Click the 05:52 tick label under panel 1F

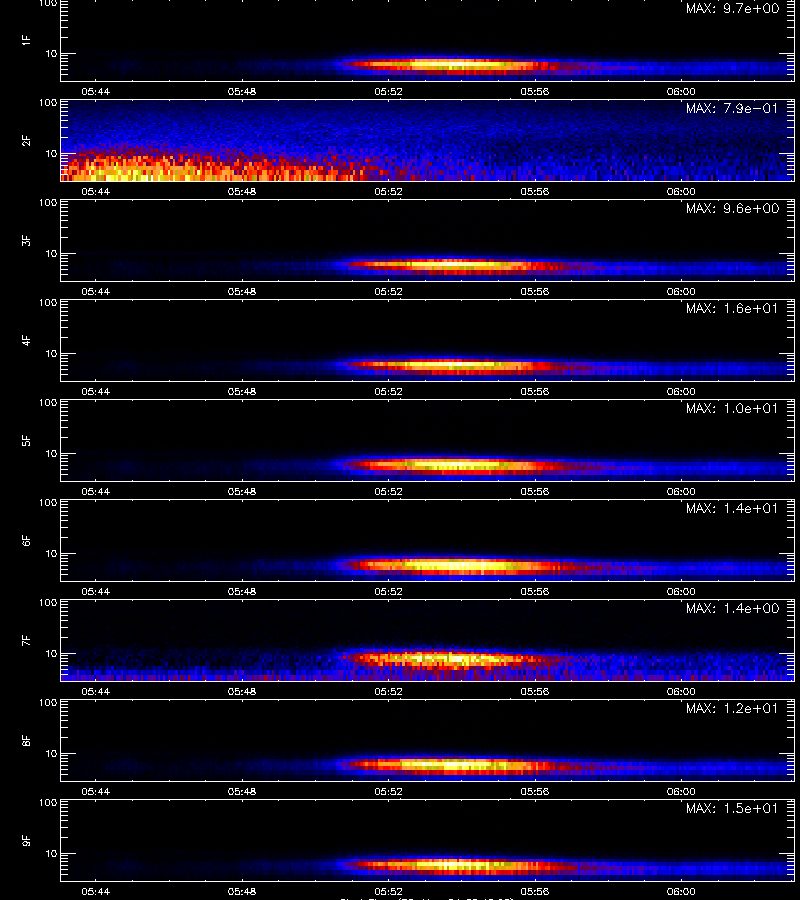coord(389,92)
